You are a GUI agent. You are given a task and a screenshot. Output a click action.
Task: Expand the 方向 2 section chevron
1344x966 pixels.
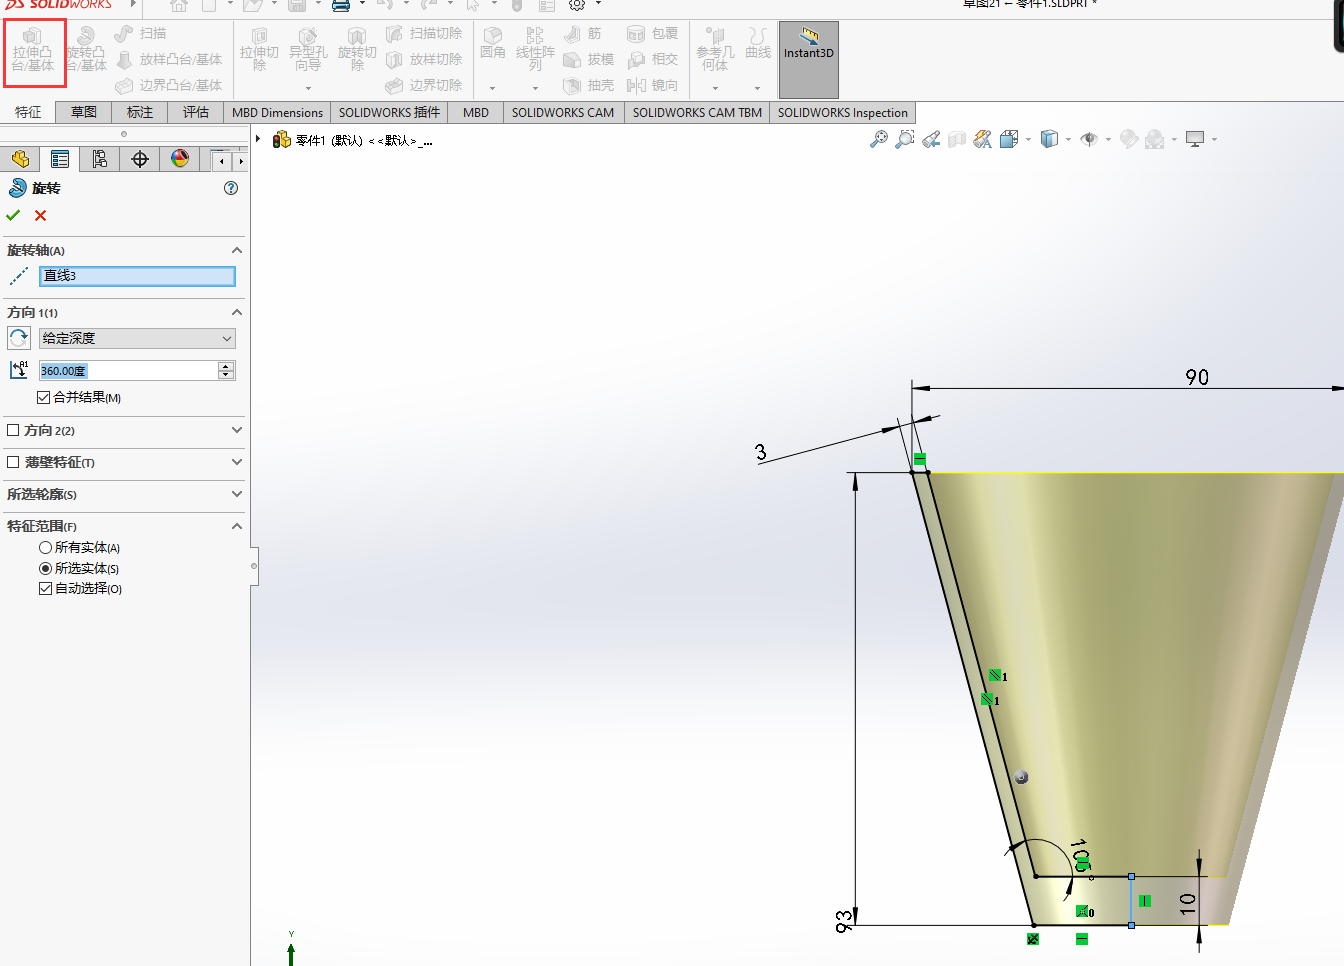(237, 430)
